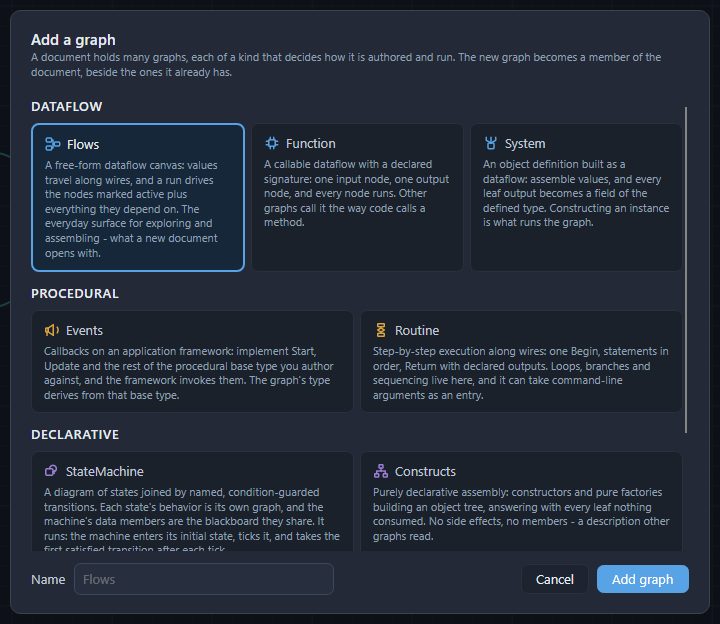
Task: Click the Constructs hierarchy icon
Action: (381, 471)
